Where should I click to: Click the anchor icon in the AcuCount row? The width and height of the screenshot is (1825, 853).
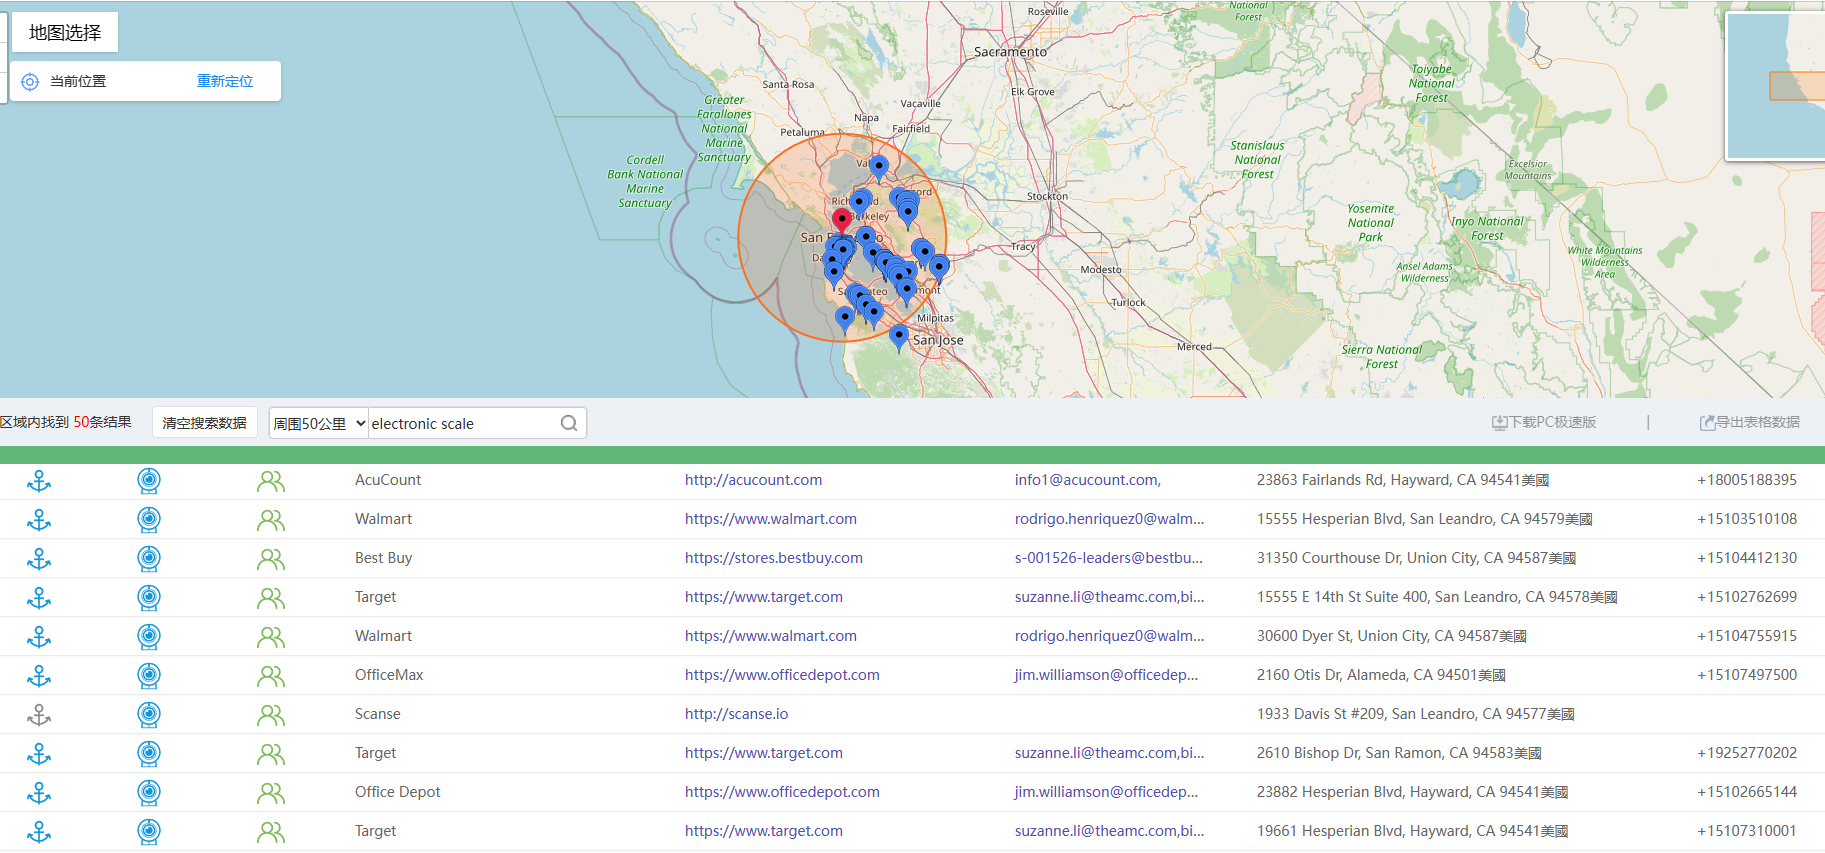point(39,481)
